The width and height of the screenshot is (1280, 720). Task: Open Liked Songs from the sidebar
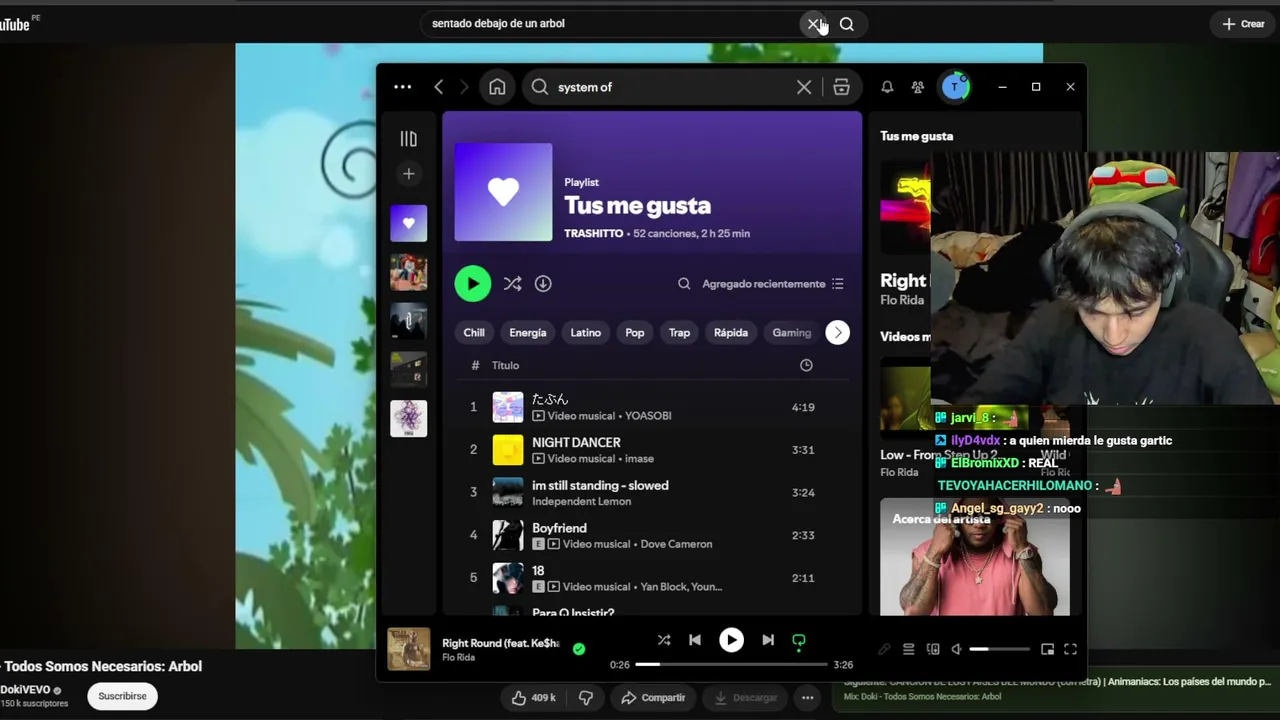pyautogui.click(x=408, y=223)
